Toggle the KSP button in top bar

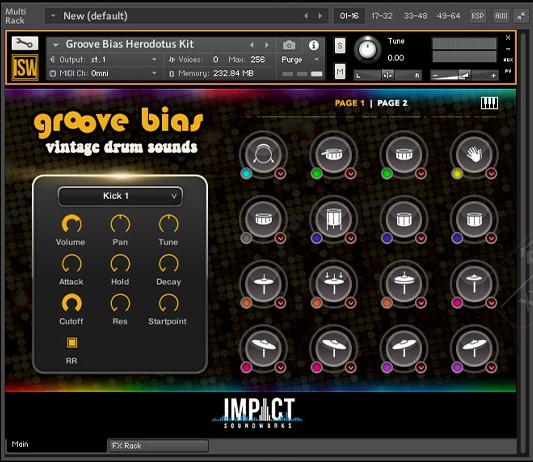coord(477,16)
